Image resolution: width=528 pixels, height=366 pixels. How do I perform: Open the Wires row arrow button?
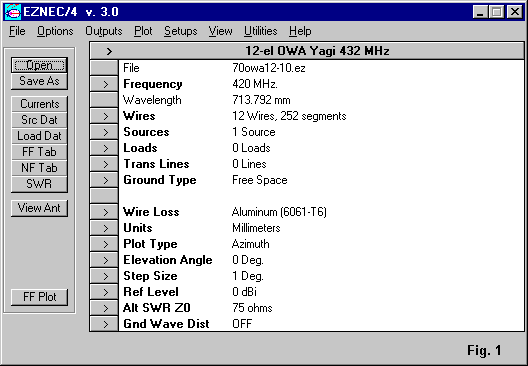104,116
